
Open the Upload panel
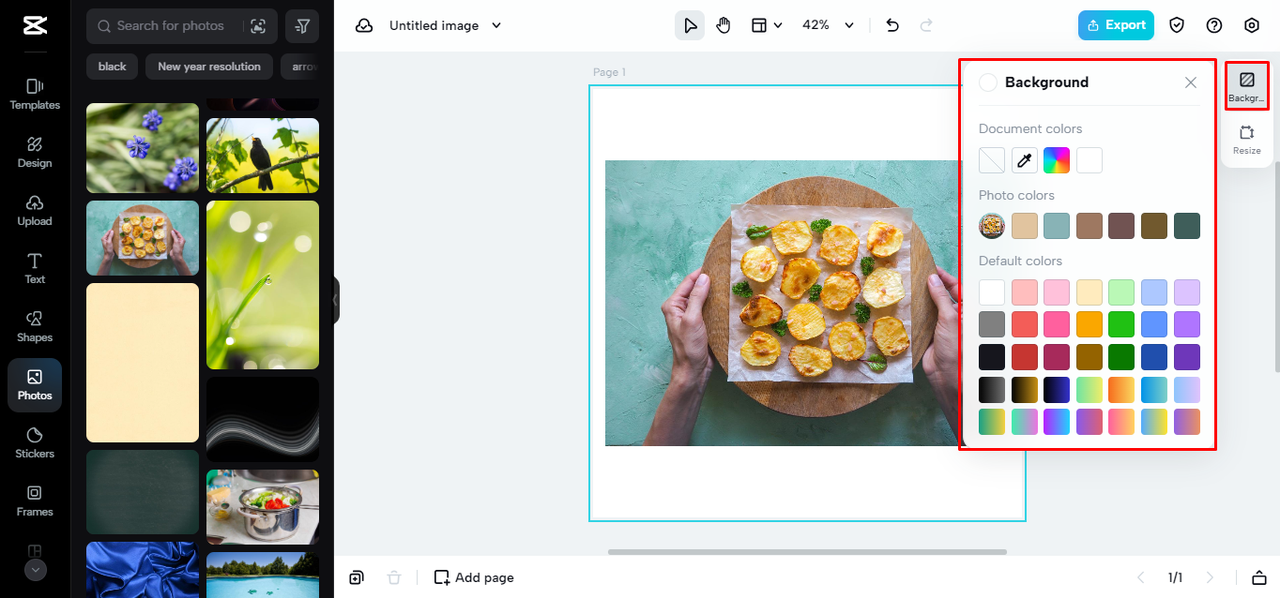(x=35, y=210)
